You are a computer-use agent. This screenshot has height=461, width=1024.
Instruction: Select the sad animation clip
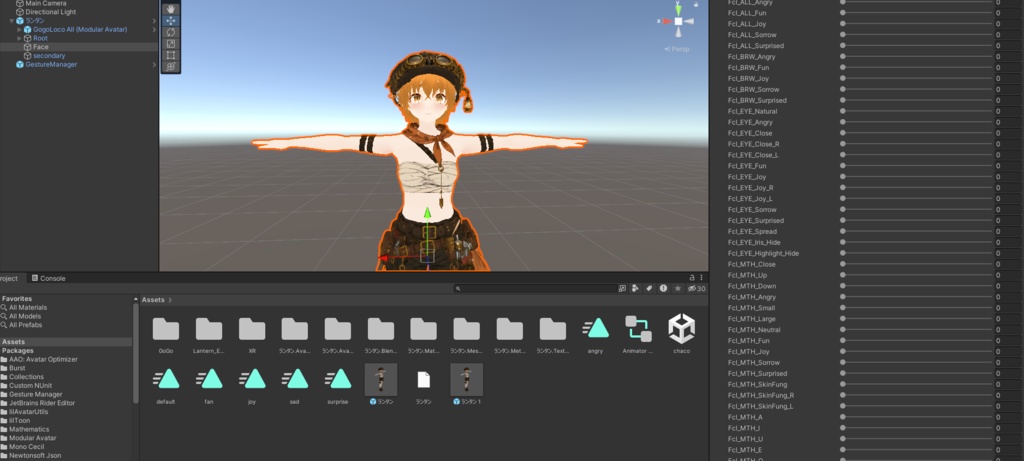coord(295,379)
